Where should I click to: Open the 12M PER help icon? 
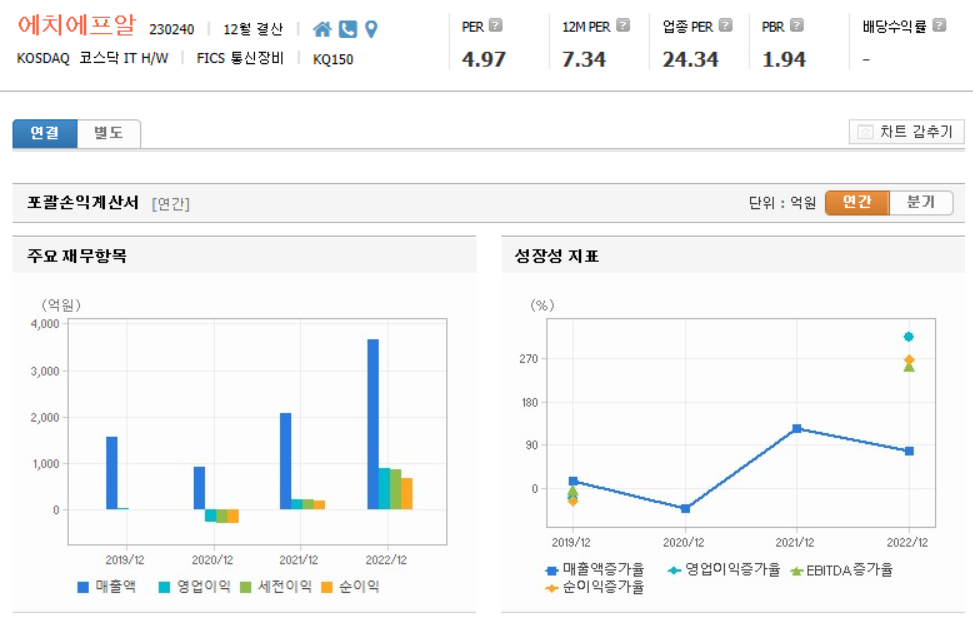coord(623,22)
